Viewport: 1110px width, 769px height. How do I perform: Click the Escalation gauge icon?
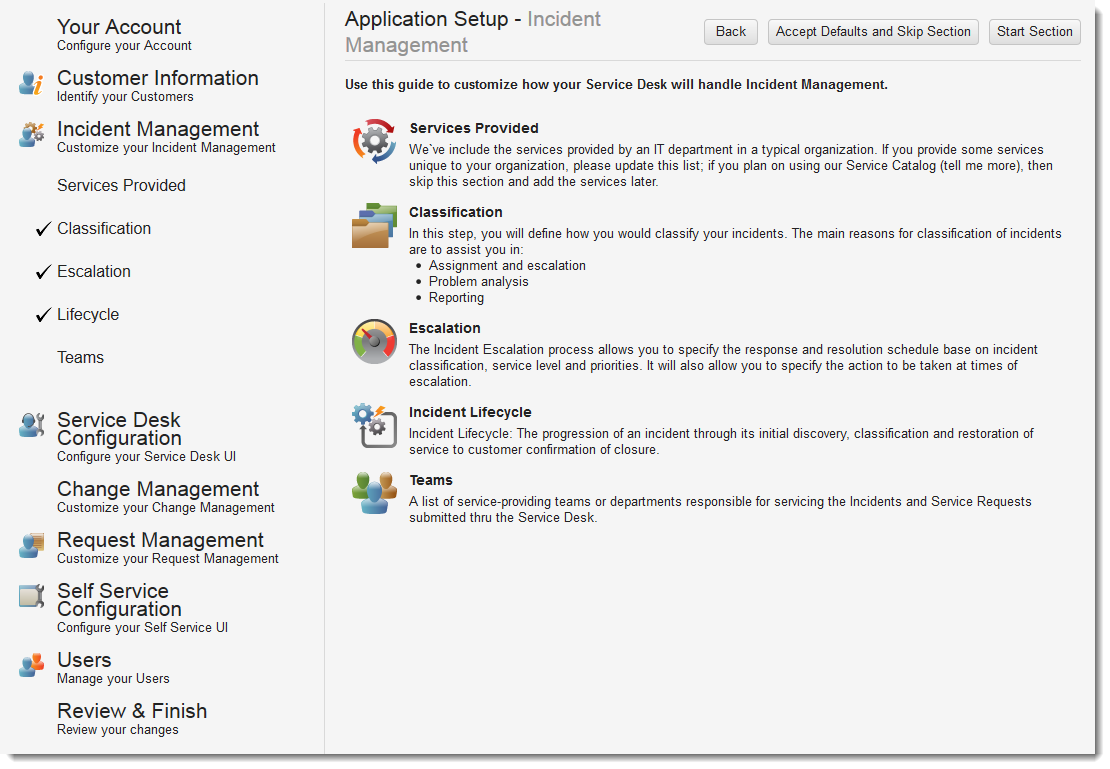(x=374, y=341)
